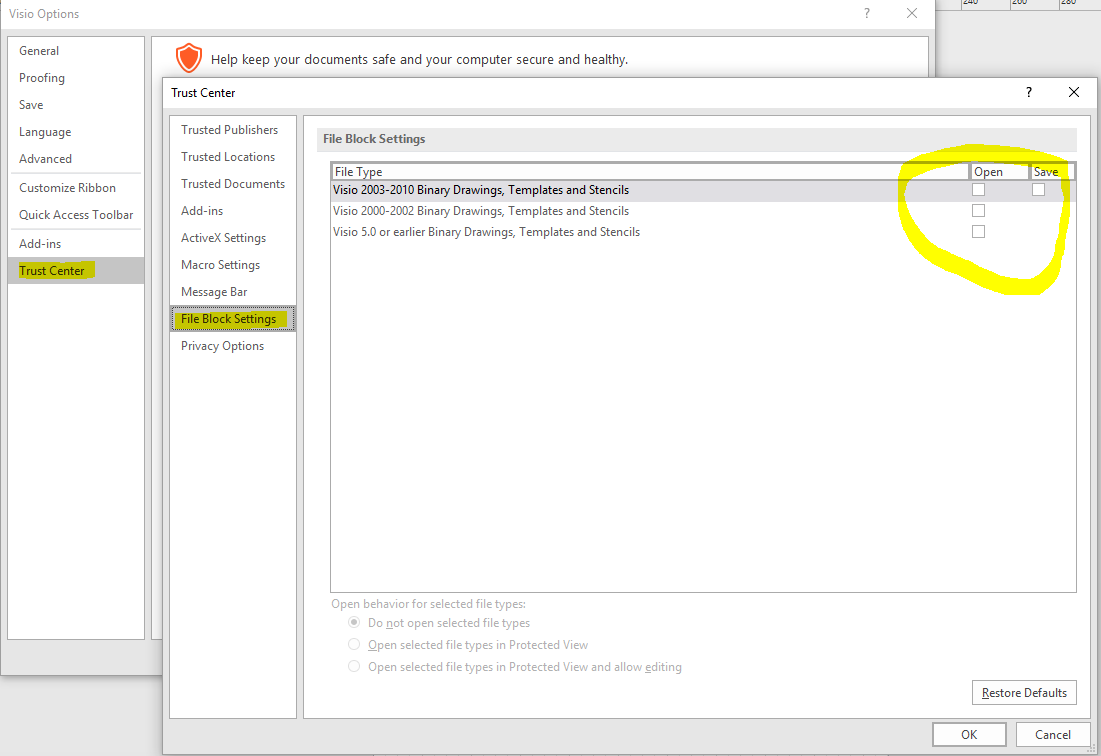Go to Language in Visio Options
The height and width of the screenshot is (756, 1101).
[x=76, y=132]
